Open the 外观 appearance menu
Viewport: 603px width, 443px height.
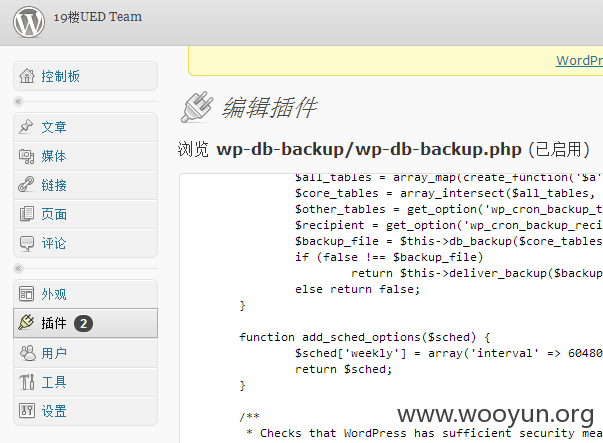[85, 294]
